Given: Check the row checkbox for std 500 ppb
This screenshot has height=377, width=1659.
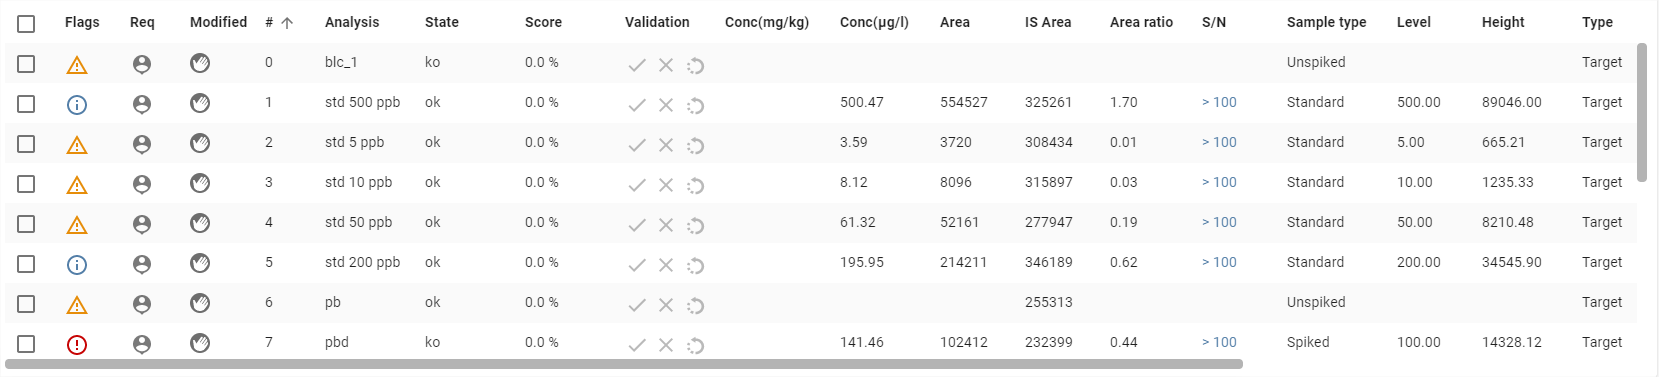Looking at the screenshot, I should (26, 104).
